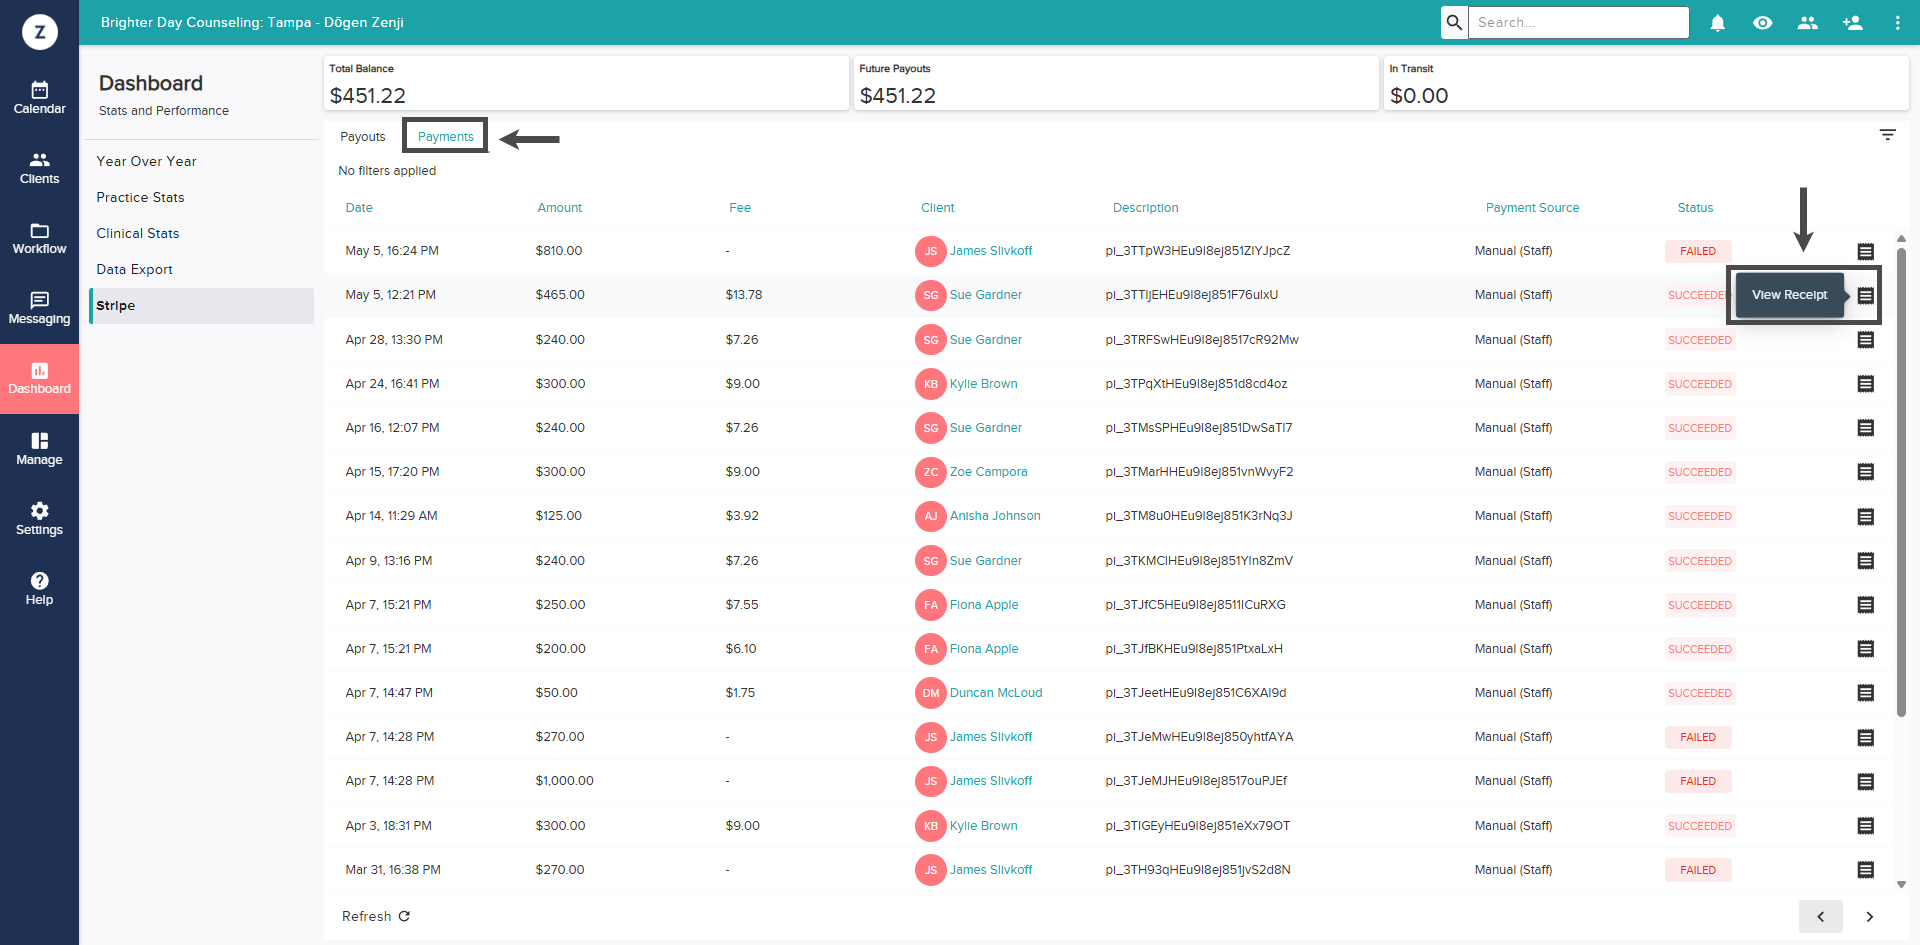Click the Payment Source column header
This screenshot has height=945, width=1920.
1533,208
